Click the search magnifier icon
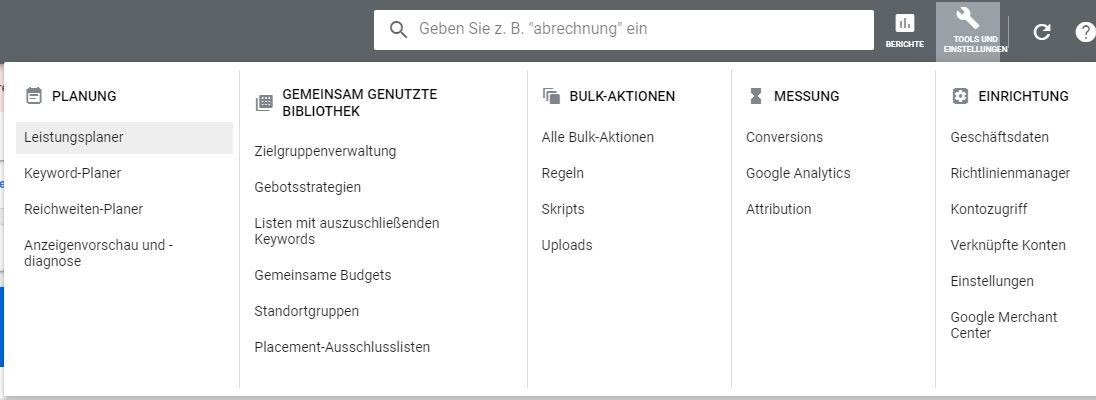The height and width of the screenshot is (400, 1096). pyautogui.click(x=398, y=30)
